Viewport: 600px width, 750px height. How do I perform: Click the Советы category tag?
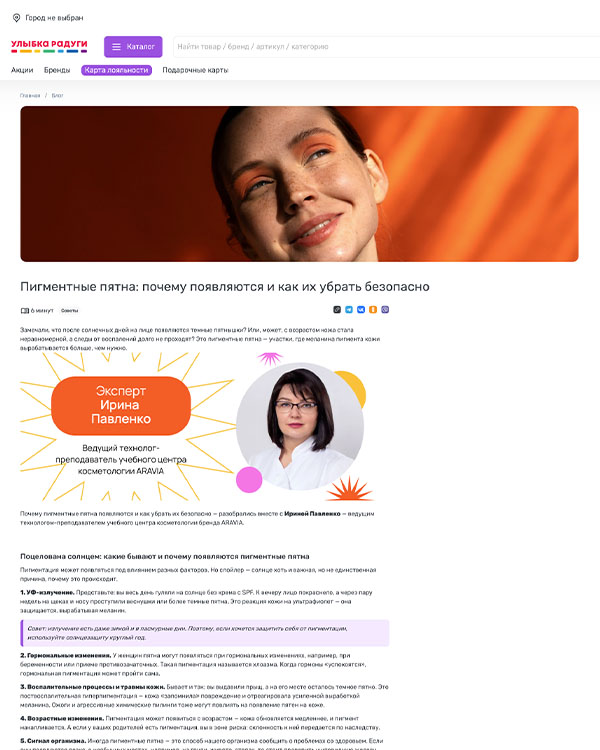[x=69, y=311]
